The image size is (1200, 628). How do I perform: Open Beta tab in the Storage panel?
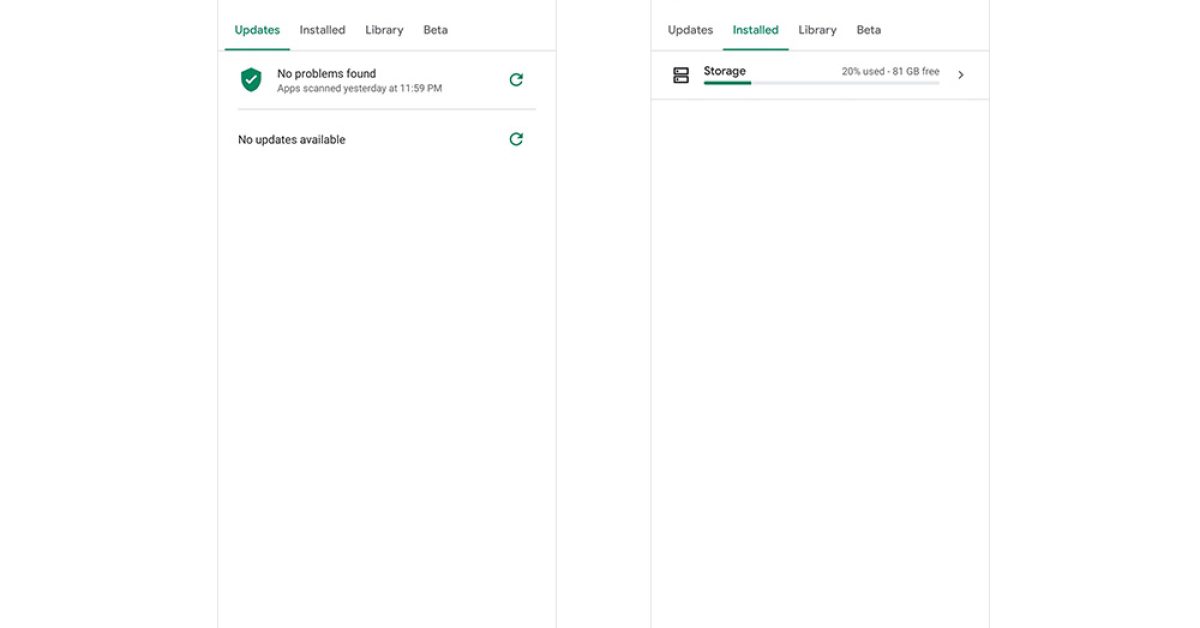pos(868,30)
